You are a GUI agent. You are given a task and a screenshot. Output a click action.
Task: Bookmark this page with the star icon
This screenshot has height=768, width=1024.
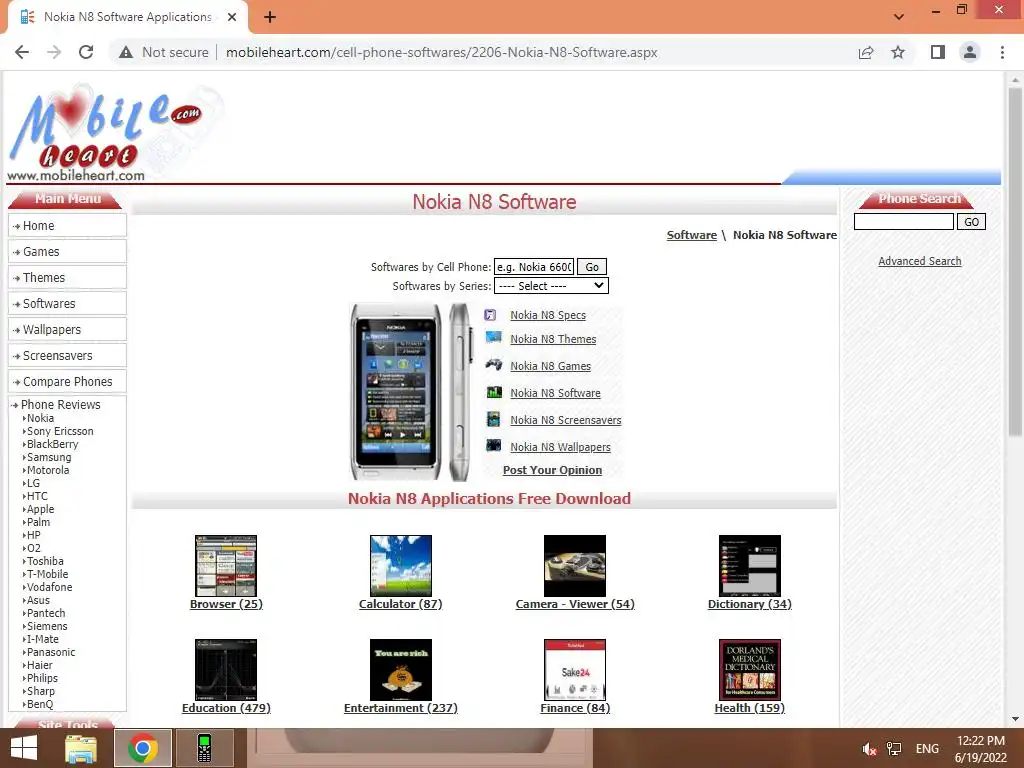pyautogui.click(x=898, y=52)
